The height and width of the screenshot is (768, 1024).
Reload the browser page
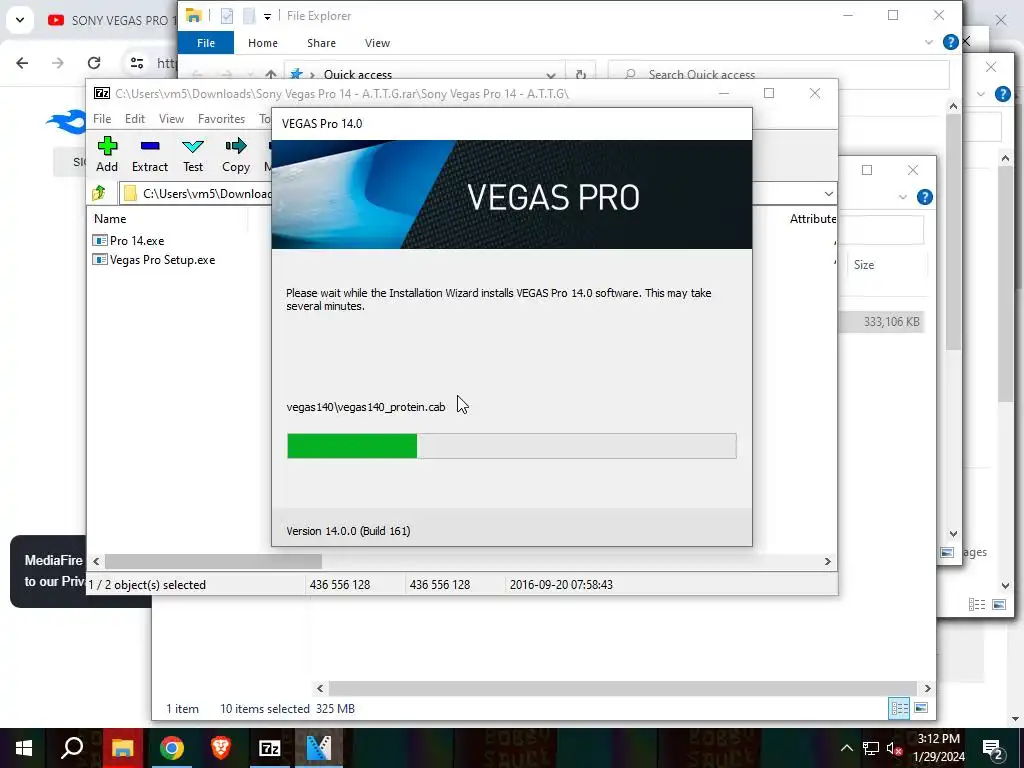(x=94, y=63)
